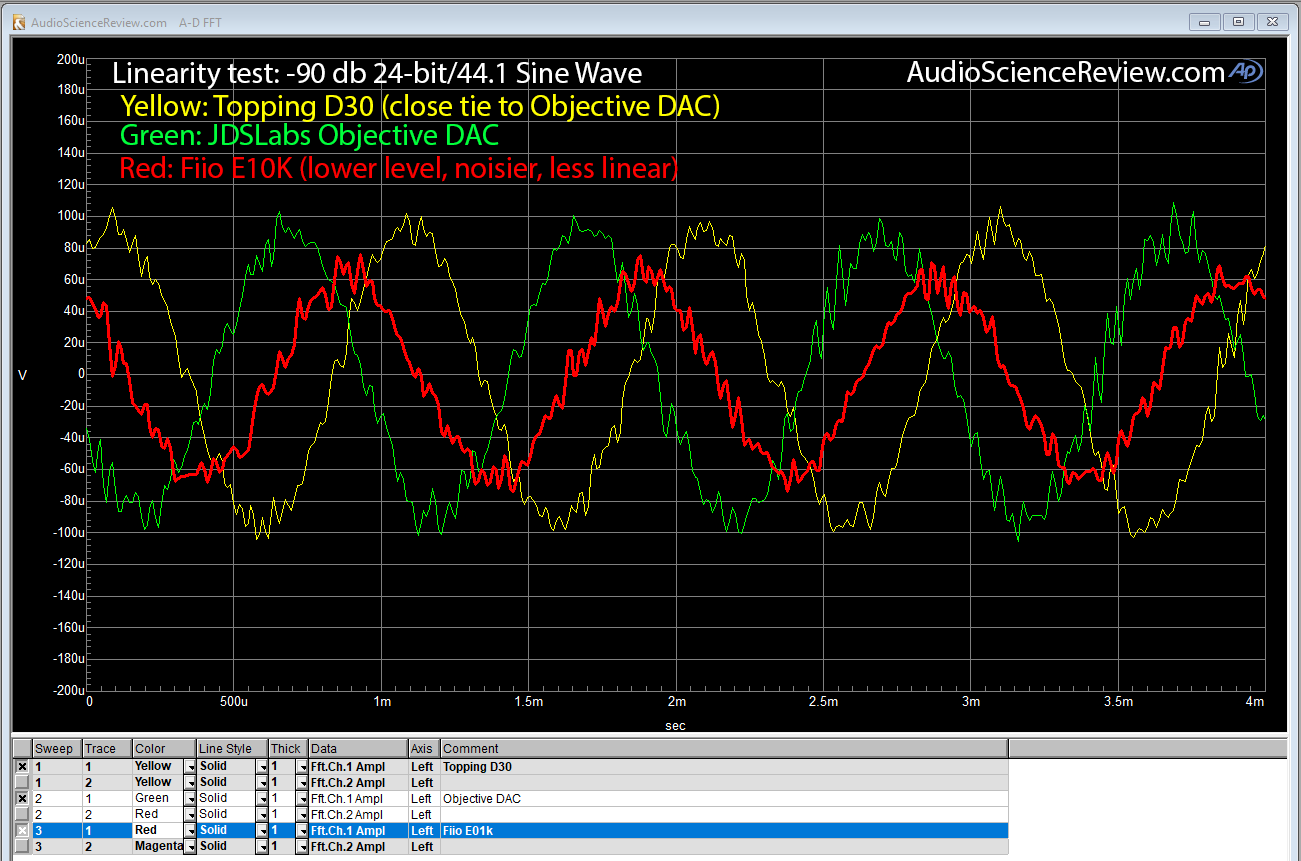This screenshot has height=861, width=1301.
Task: Close the A-D FFT window
Action: point(1271,21)
